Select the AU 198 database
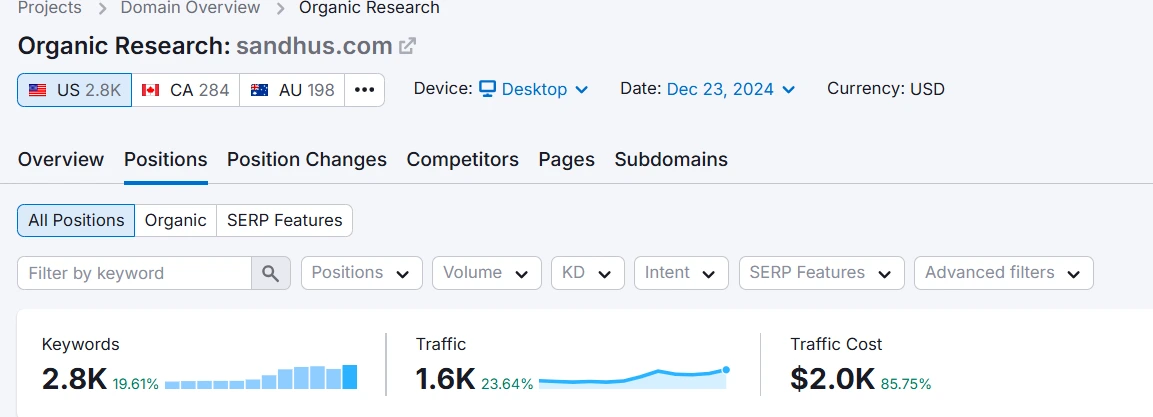The width and height of the screenshot is (1153, 417). click(x=292, y=90)
